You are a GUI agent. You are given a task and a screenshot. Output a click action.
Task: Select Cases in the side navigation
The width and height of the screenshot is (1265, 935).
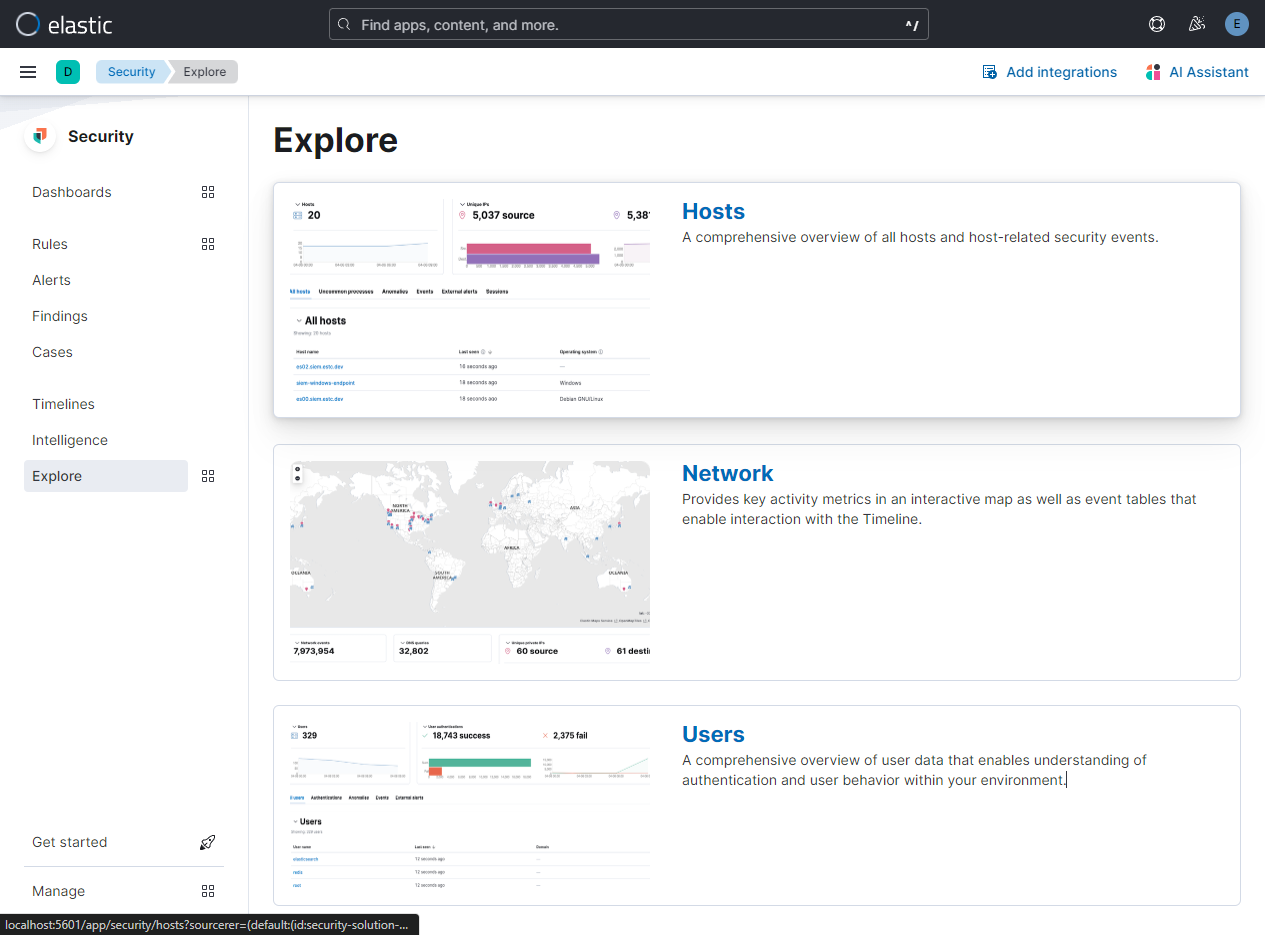52,352
